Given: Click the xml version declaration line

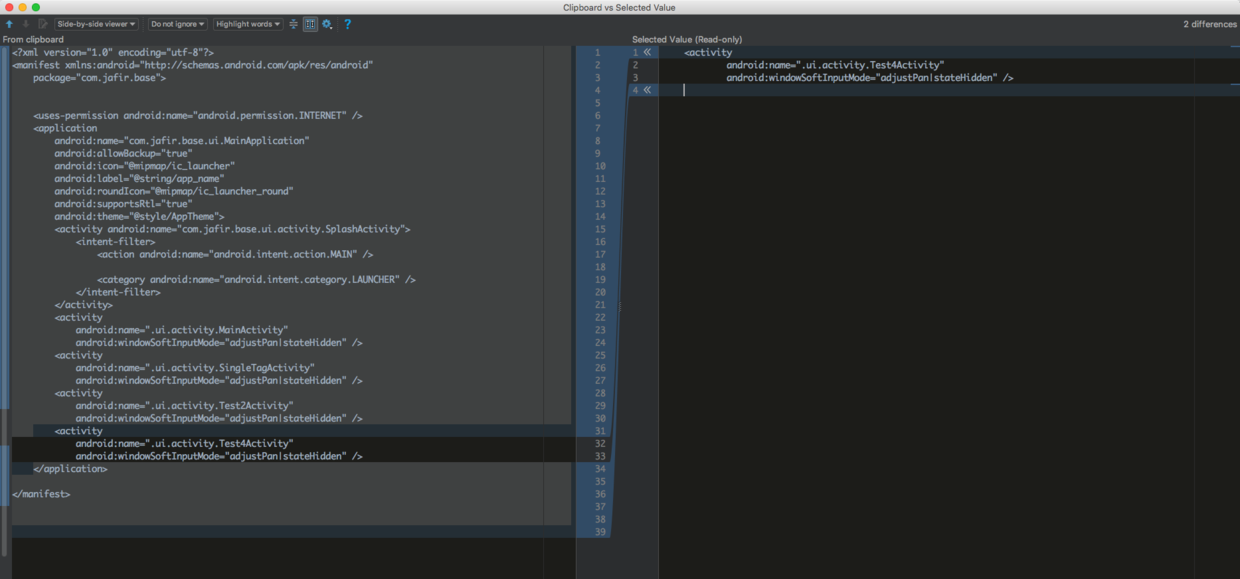Looking at the screenshot, I should coord(113,52).
